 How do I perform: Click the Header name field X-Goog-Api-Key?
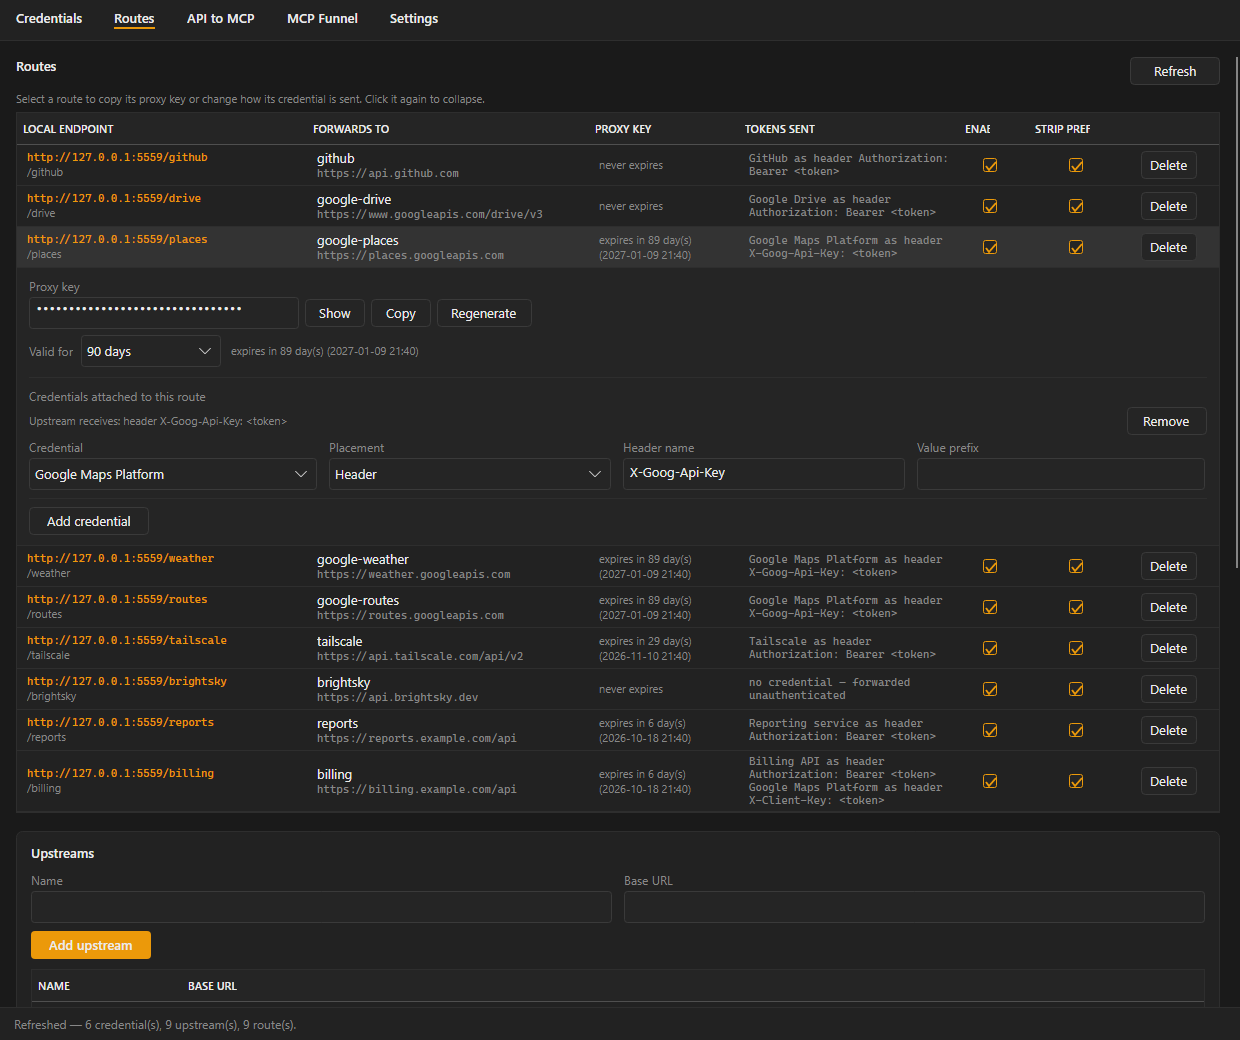764,474
